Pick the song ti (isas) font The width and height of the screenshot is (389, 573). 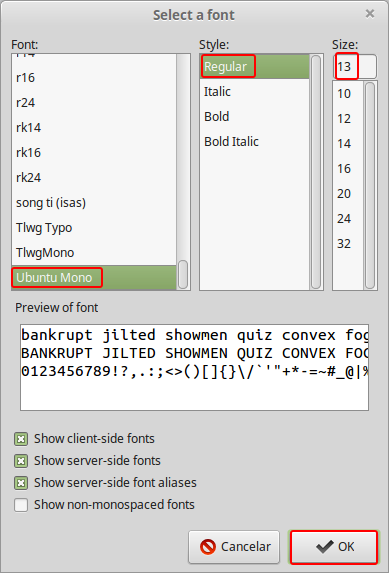tap(94, 203)
